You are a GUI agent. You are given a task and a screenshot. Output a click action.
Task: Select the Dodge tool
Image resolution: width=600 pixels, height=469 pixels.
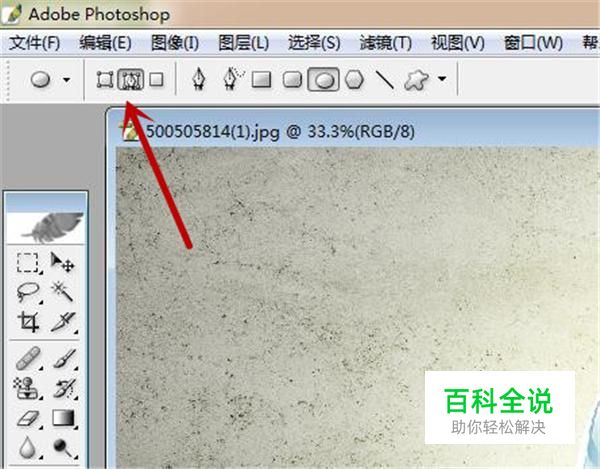click(x=64, y=448)
